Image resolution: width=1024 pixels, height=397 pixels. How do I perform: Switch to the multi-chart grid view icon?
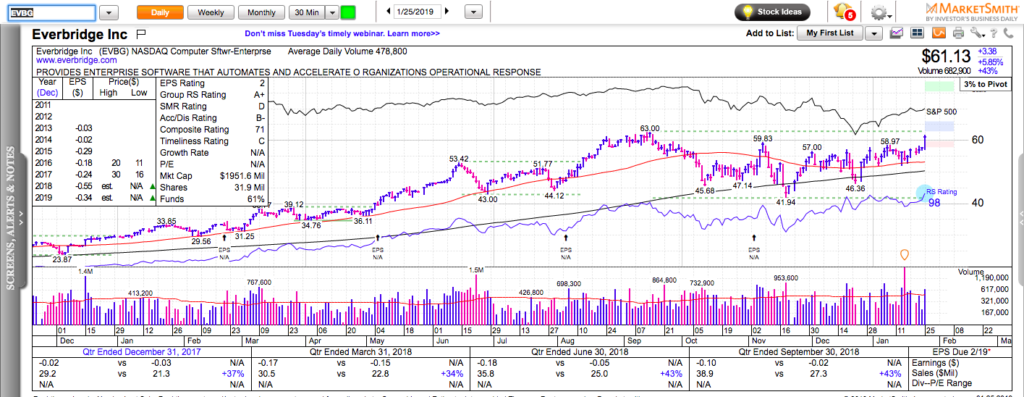919,33
